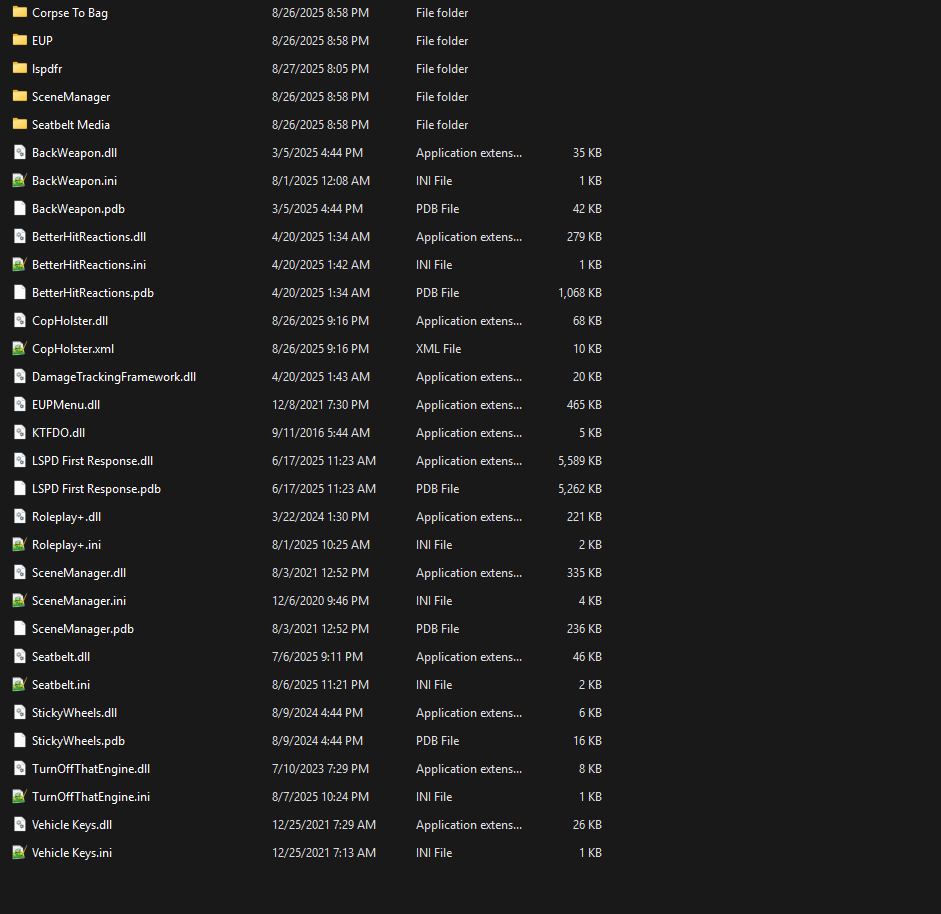941x914 pixels.
Task: Select the BetterHitReactions.pdb file icon
Action: tap(20, 292)
